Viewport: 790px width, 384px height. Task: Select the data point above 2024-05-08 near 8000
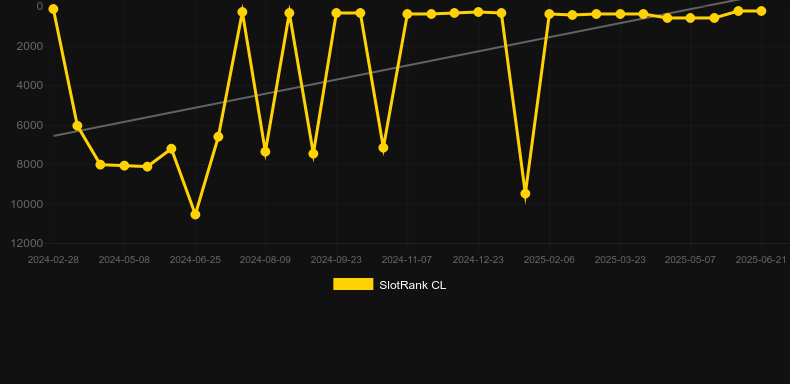tap(124, 166)
